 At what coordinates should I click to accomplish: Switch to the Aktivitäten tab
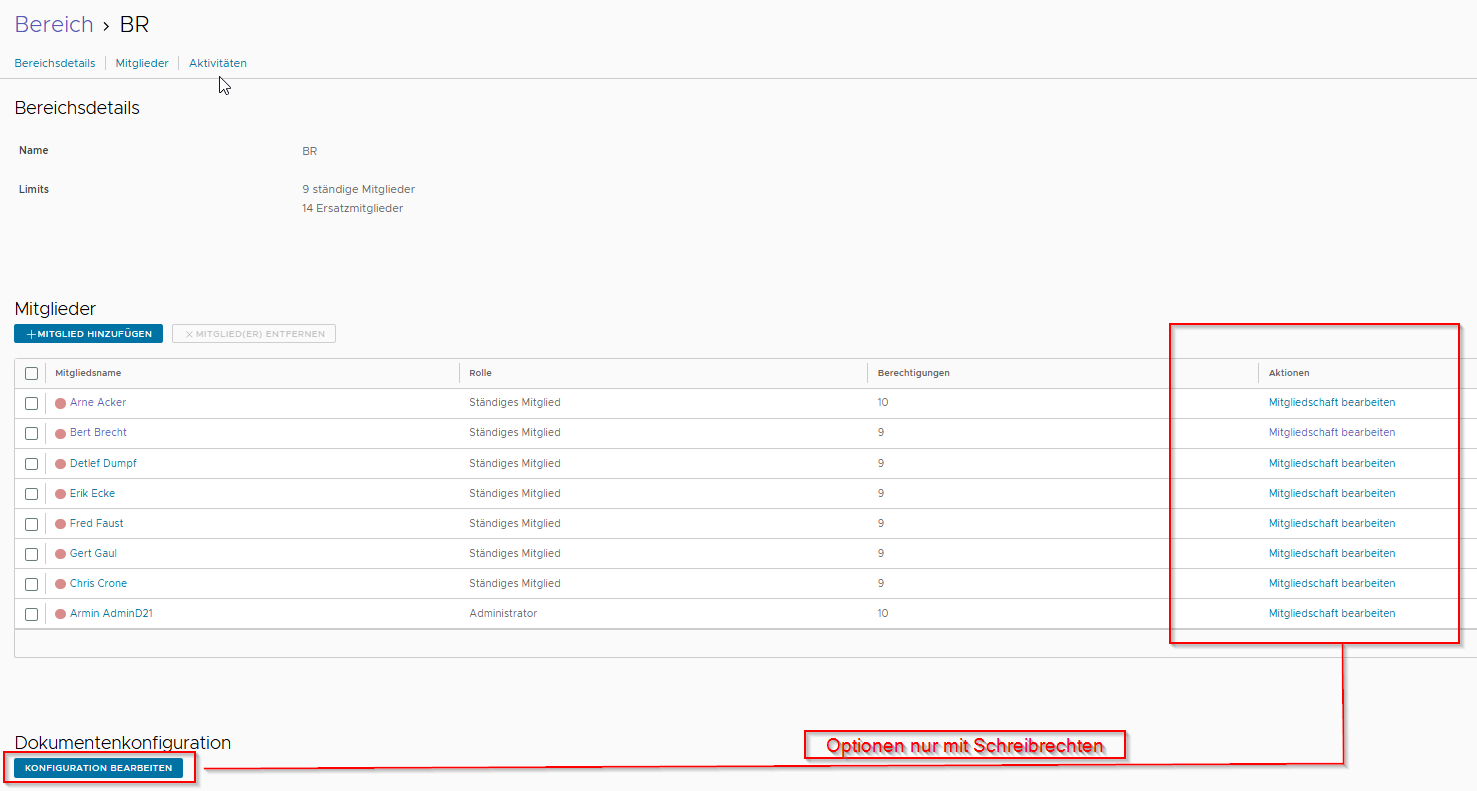click(x=218, y=63)
